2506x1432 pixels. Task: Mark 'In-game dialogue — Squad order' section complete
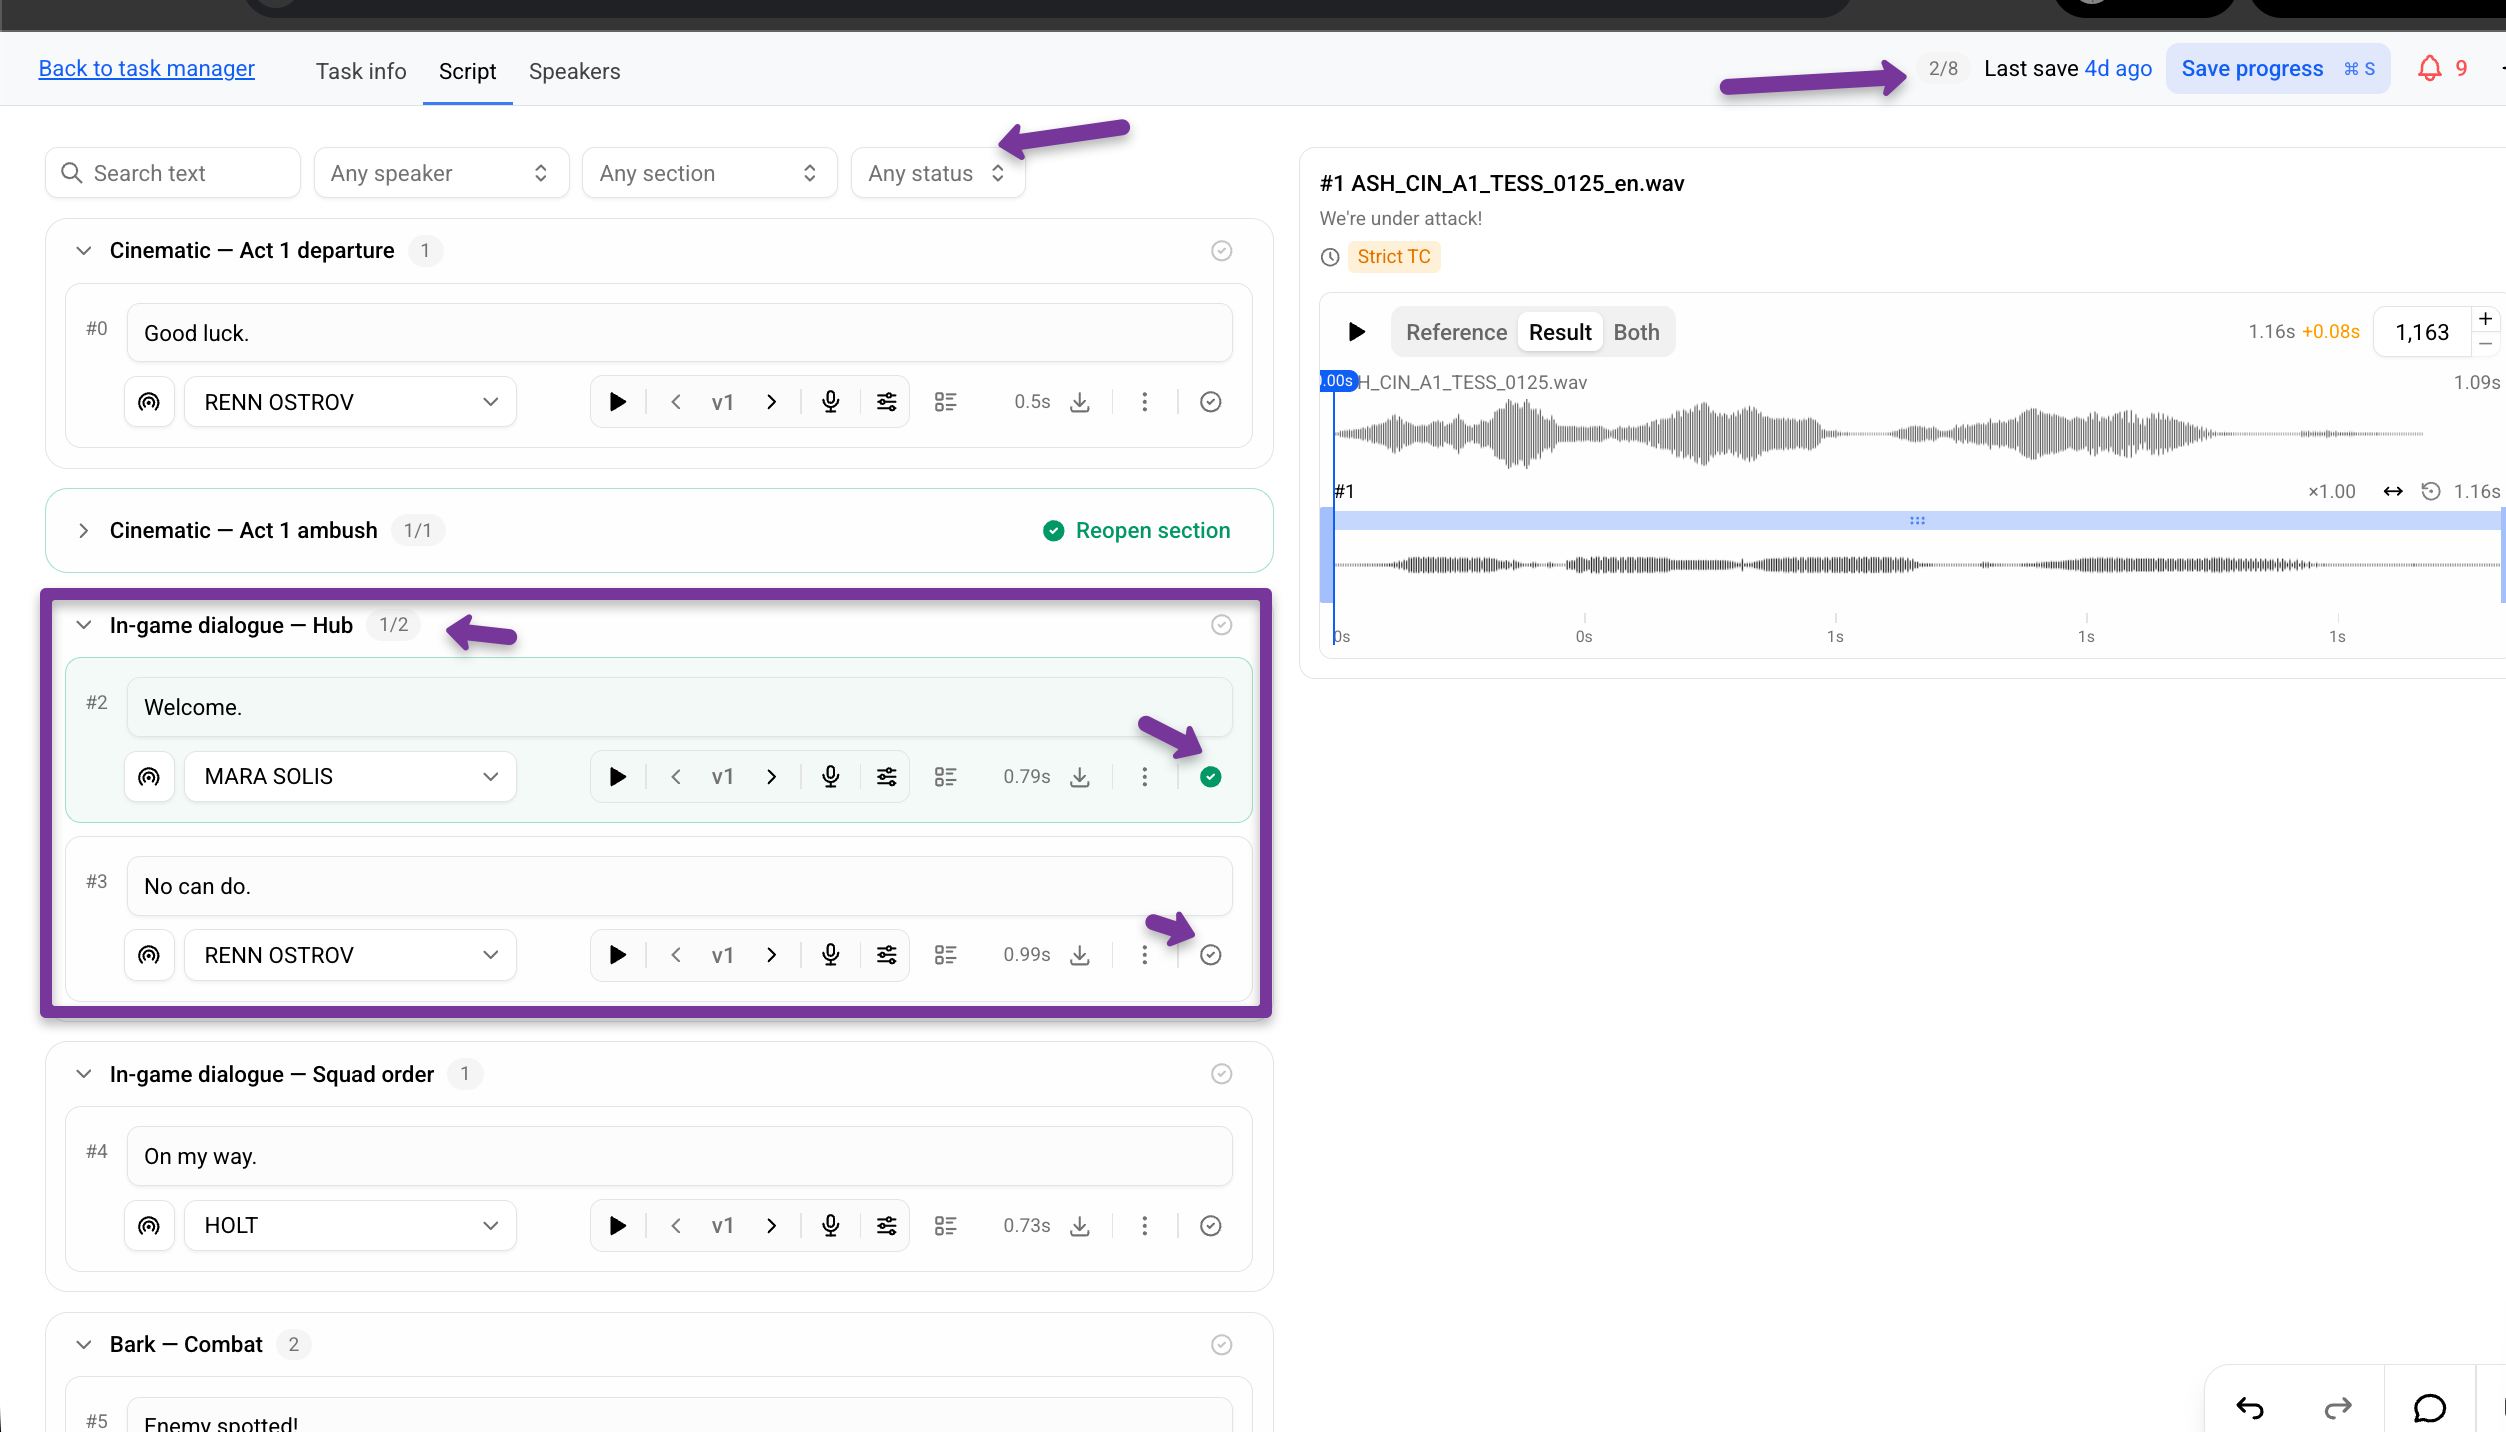click(x=1221, y=1074)
